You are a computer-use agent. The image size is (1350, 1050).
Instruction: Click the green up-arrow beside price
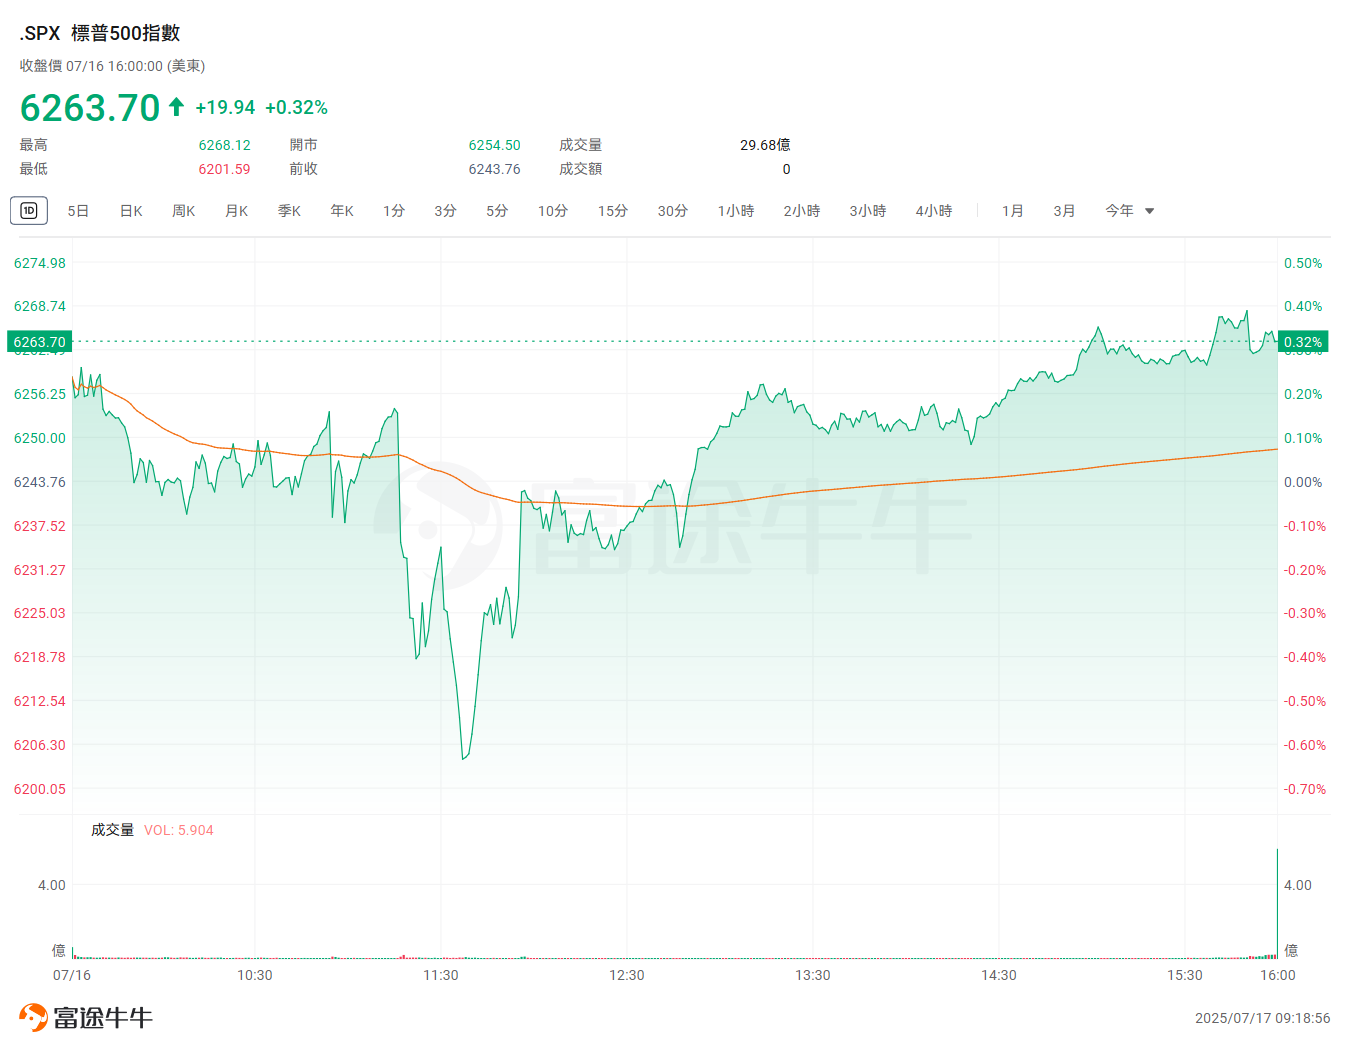(176, 106)
